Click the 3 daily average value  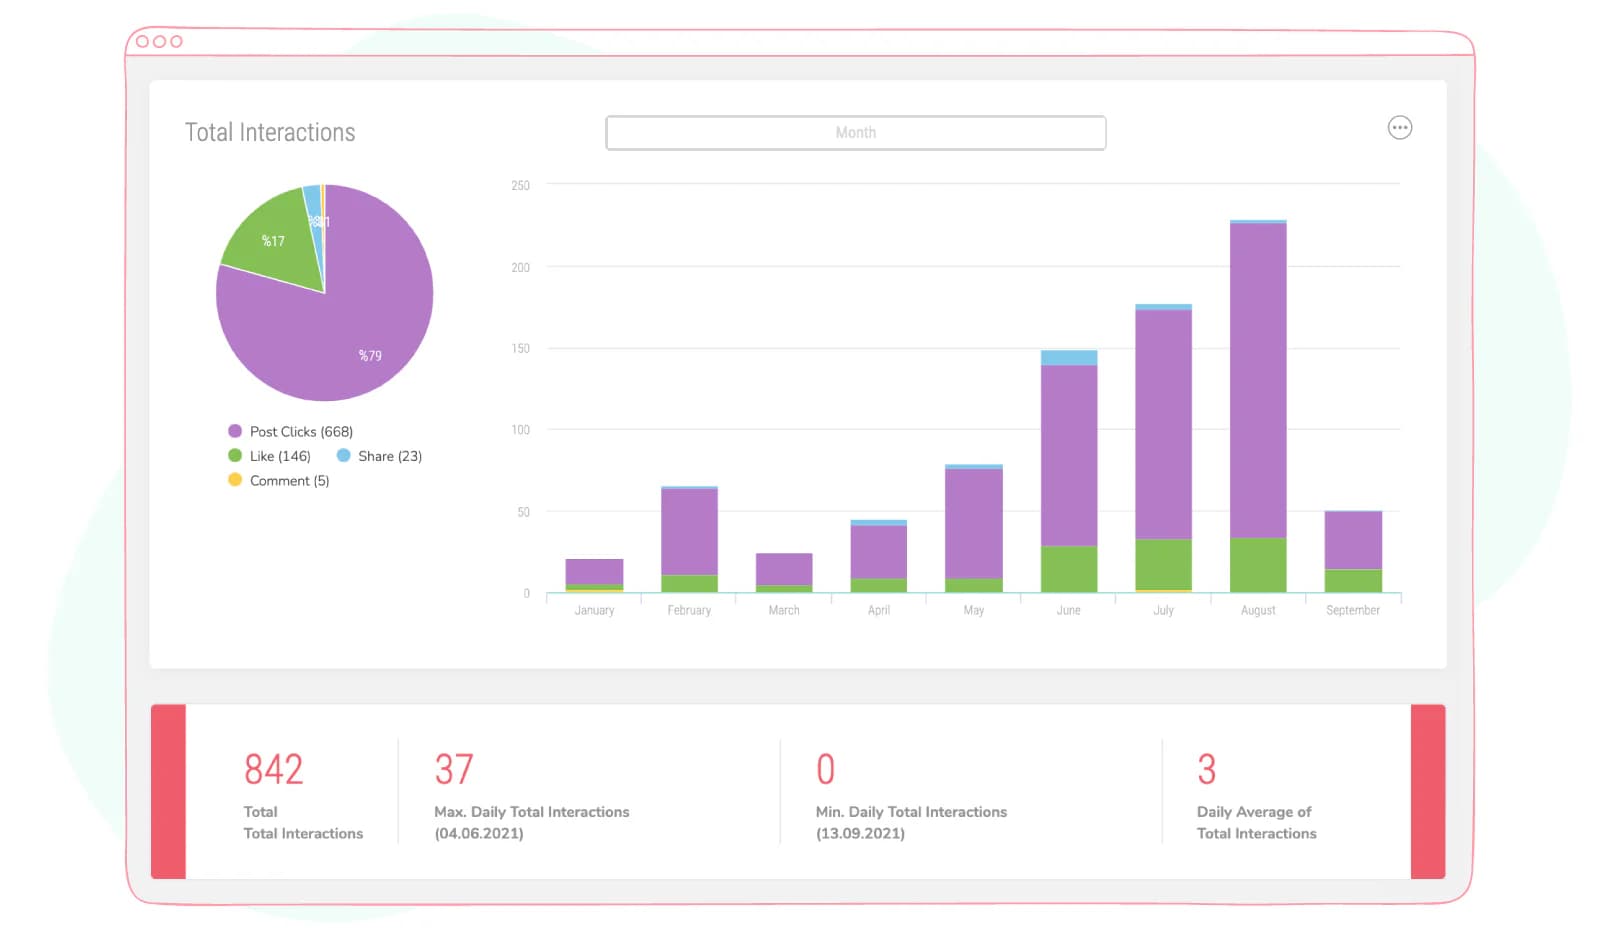click(1207, 769)
